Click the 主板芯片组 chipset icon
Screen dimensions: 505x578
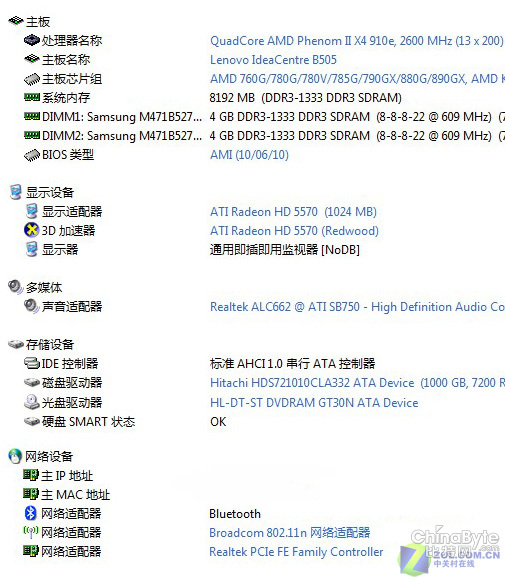(x=32, y=79)
